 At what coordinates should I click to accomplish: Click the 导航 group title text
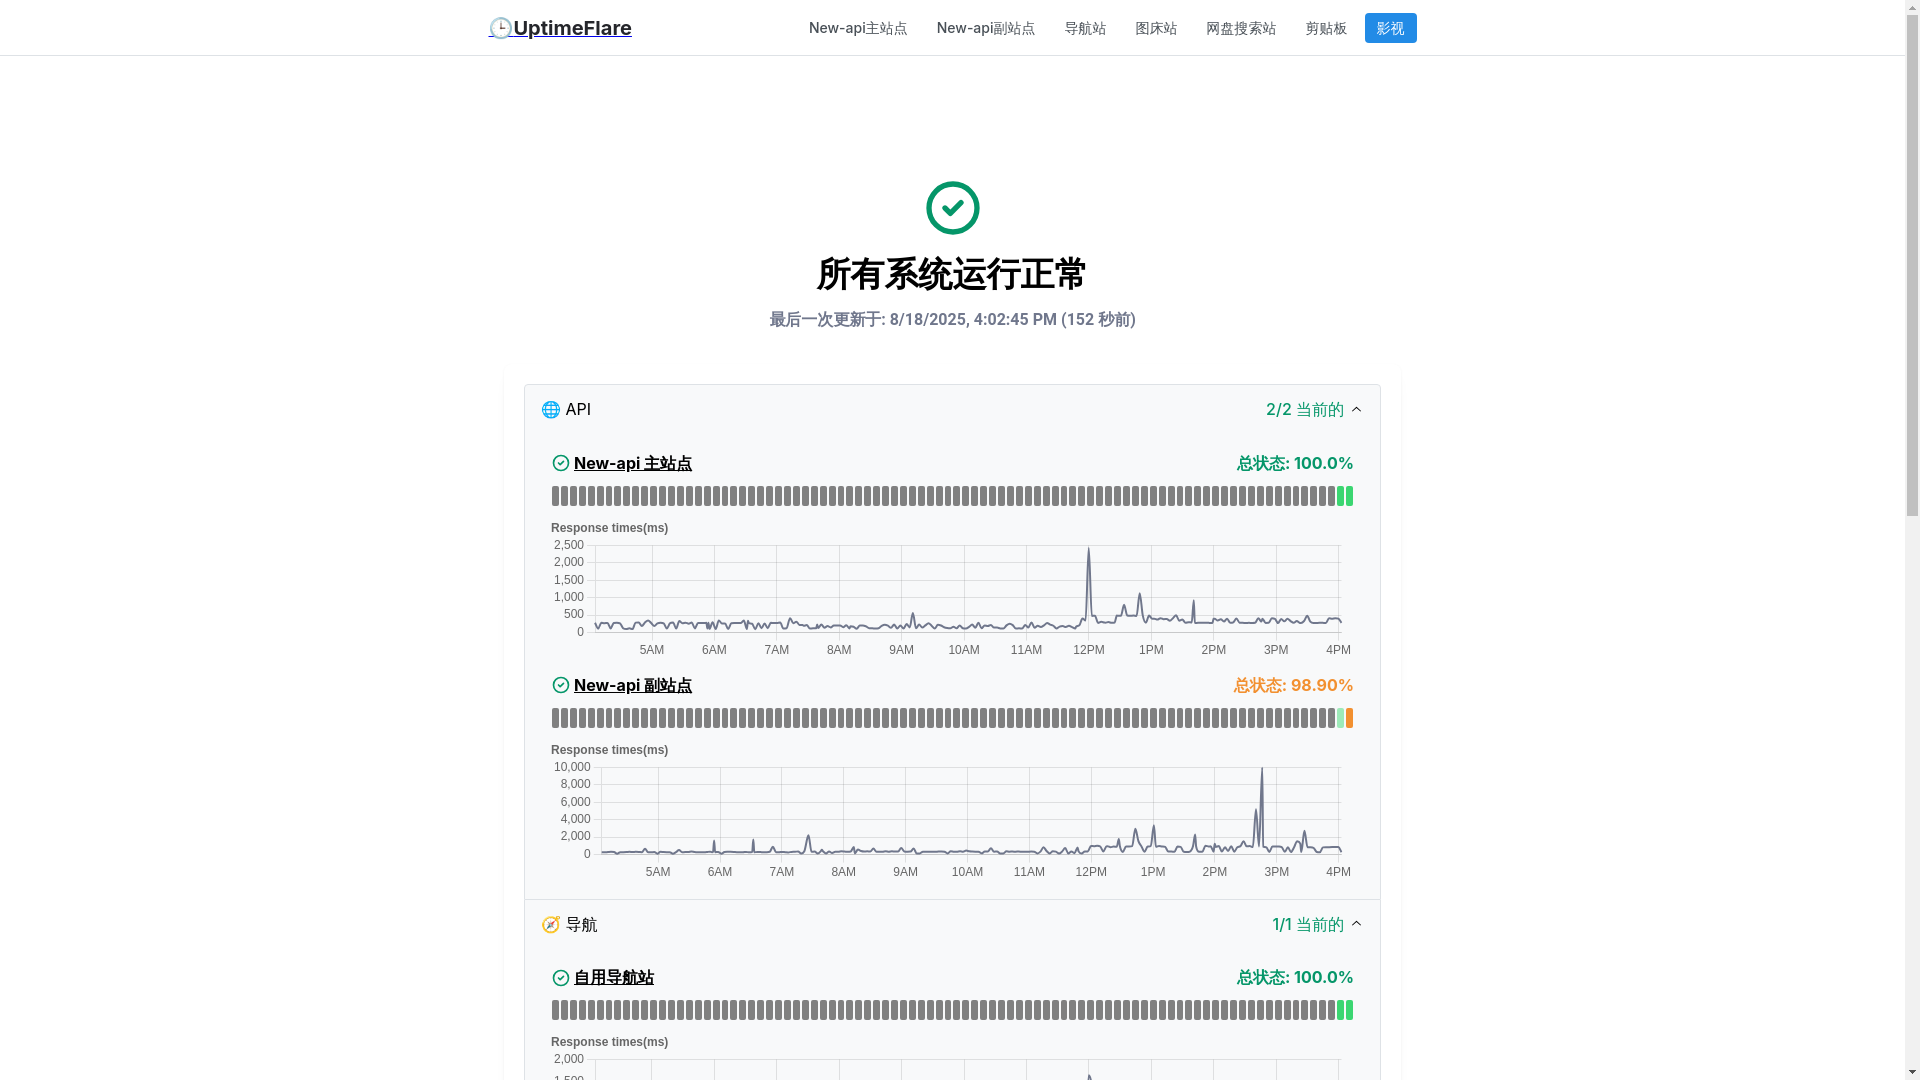[x=581, y=925]
